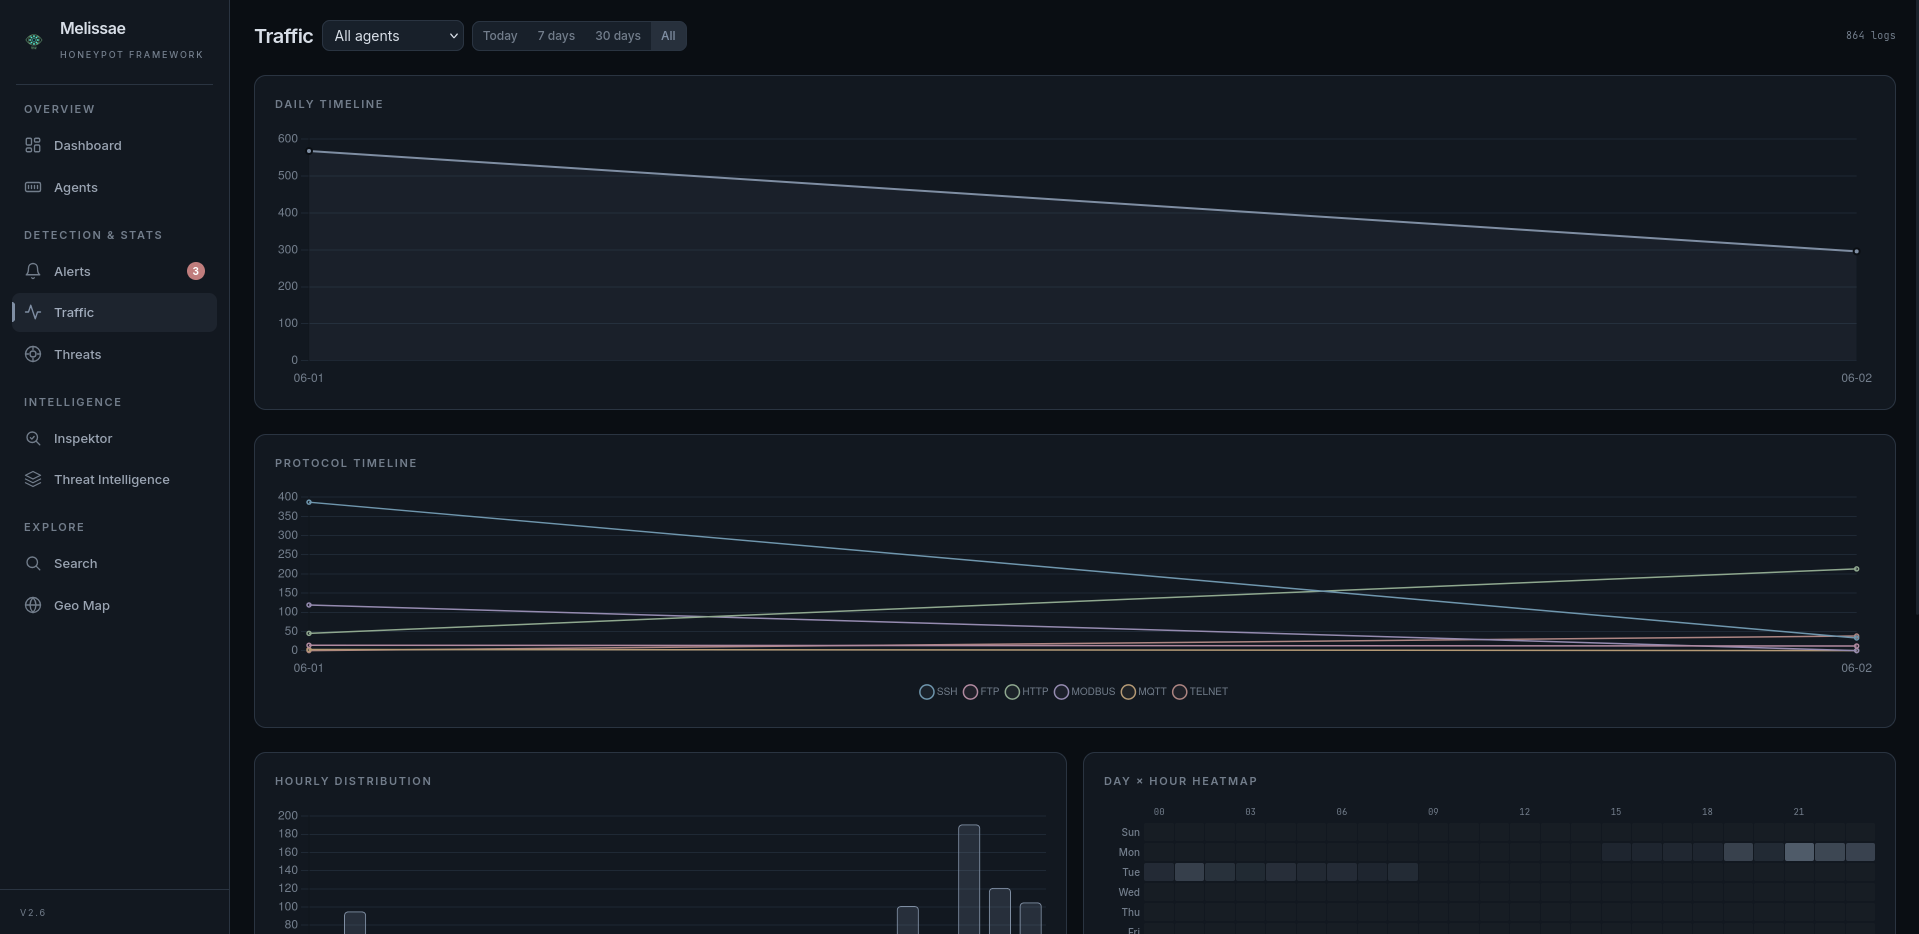Click the Tue row label in heatmap

1131,872
